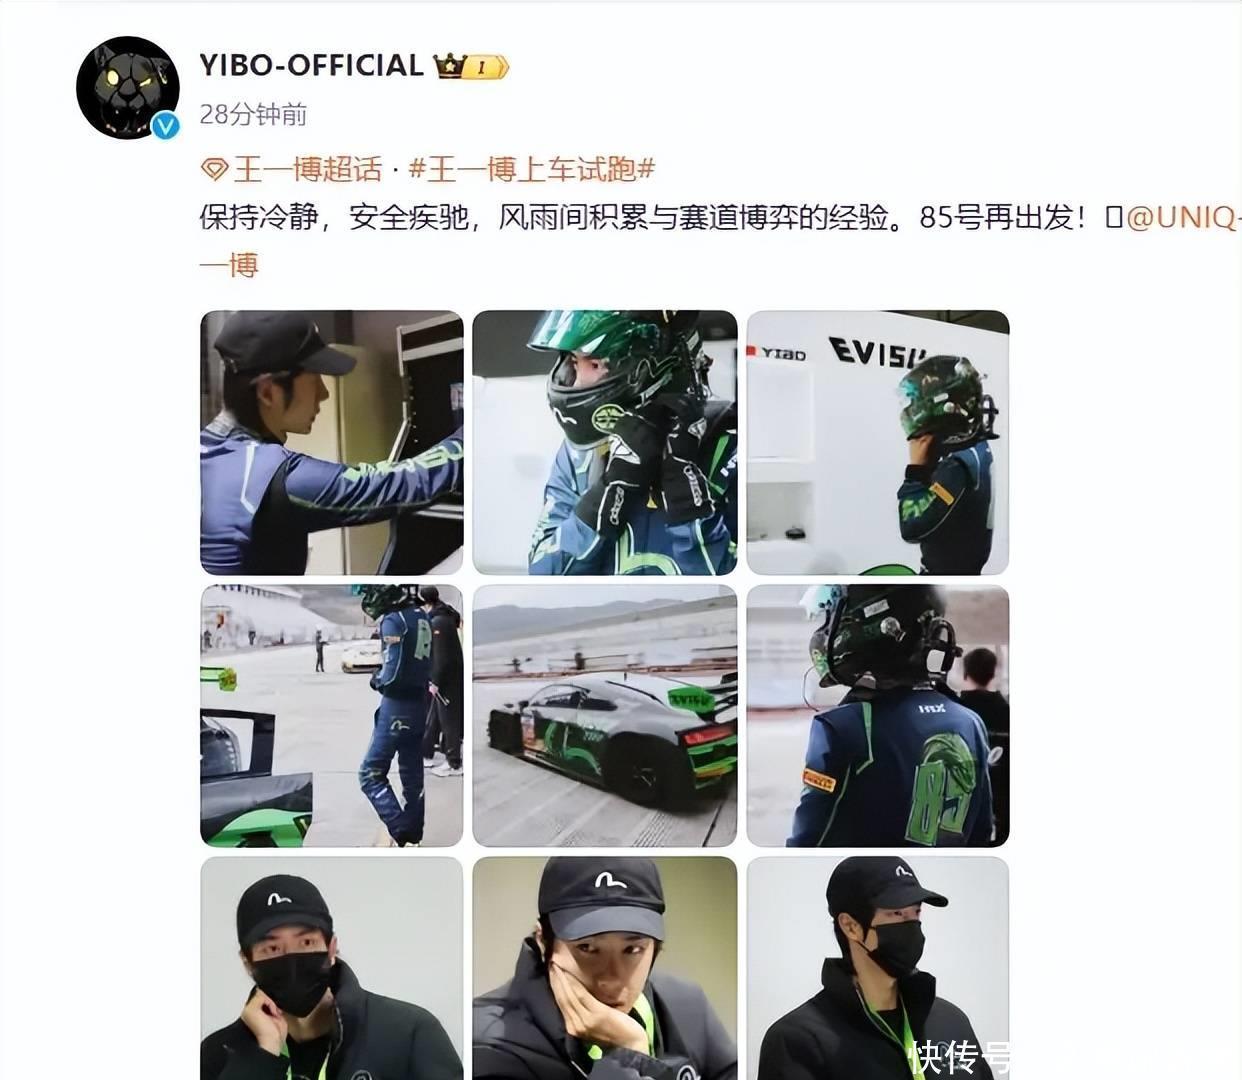Open YIBO-OFFICIAL profile avatar
This screenshot has height=1080, width=1242.
(x=127, y=88)
